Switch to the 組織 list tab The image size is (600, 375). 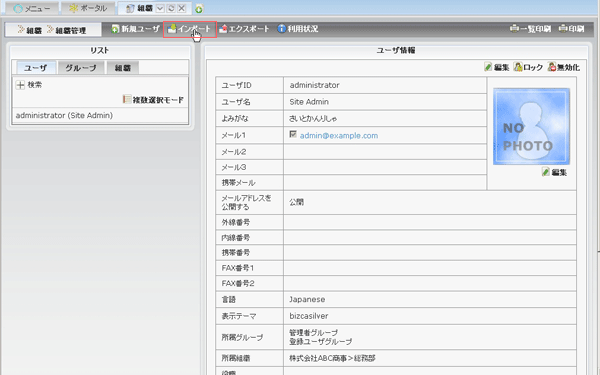click(123, 68)
